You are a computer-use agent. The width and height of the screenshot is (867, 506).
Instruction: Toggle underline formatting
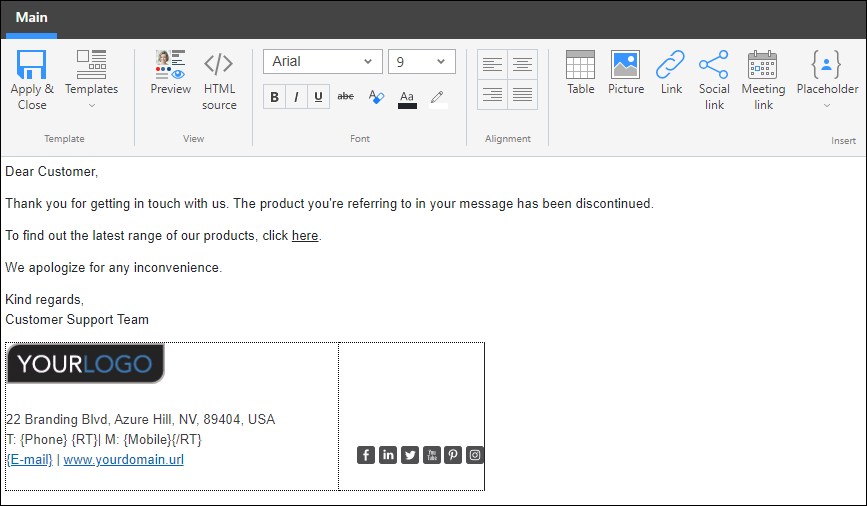click(318, 97)
